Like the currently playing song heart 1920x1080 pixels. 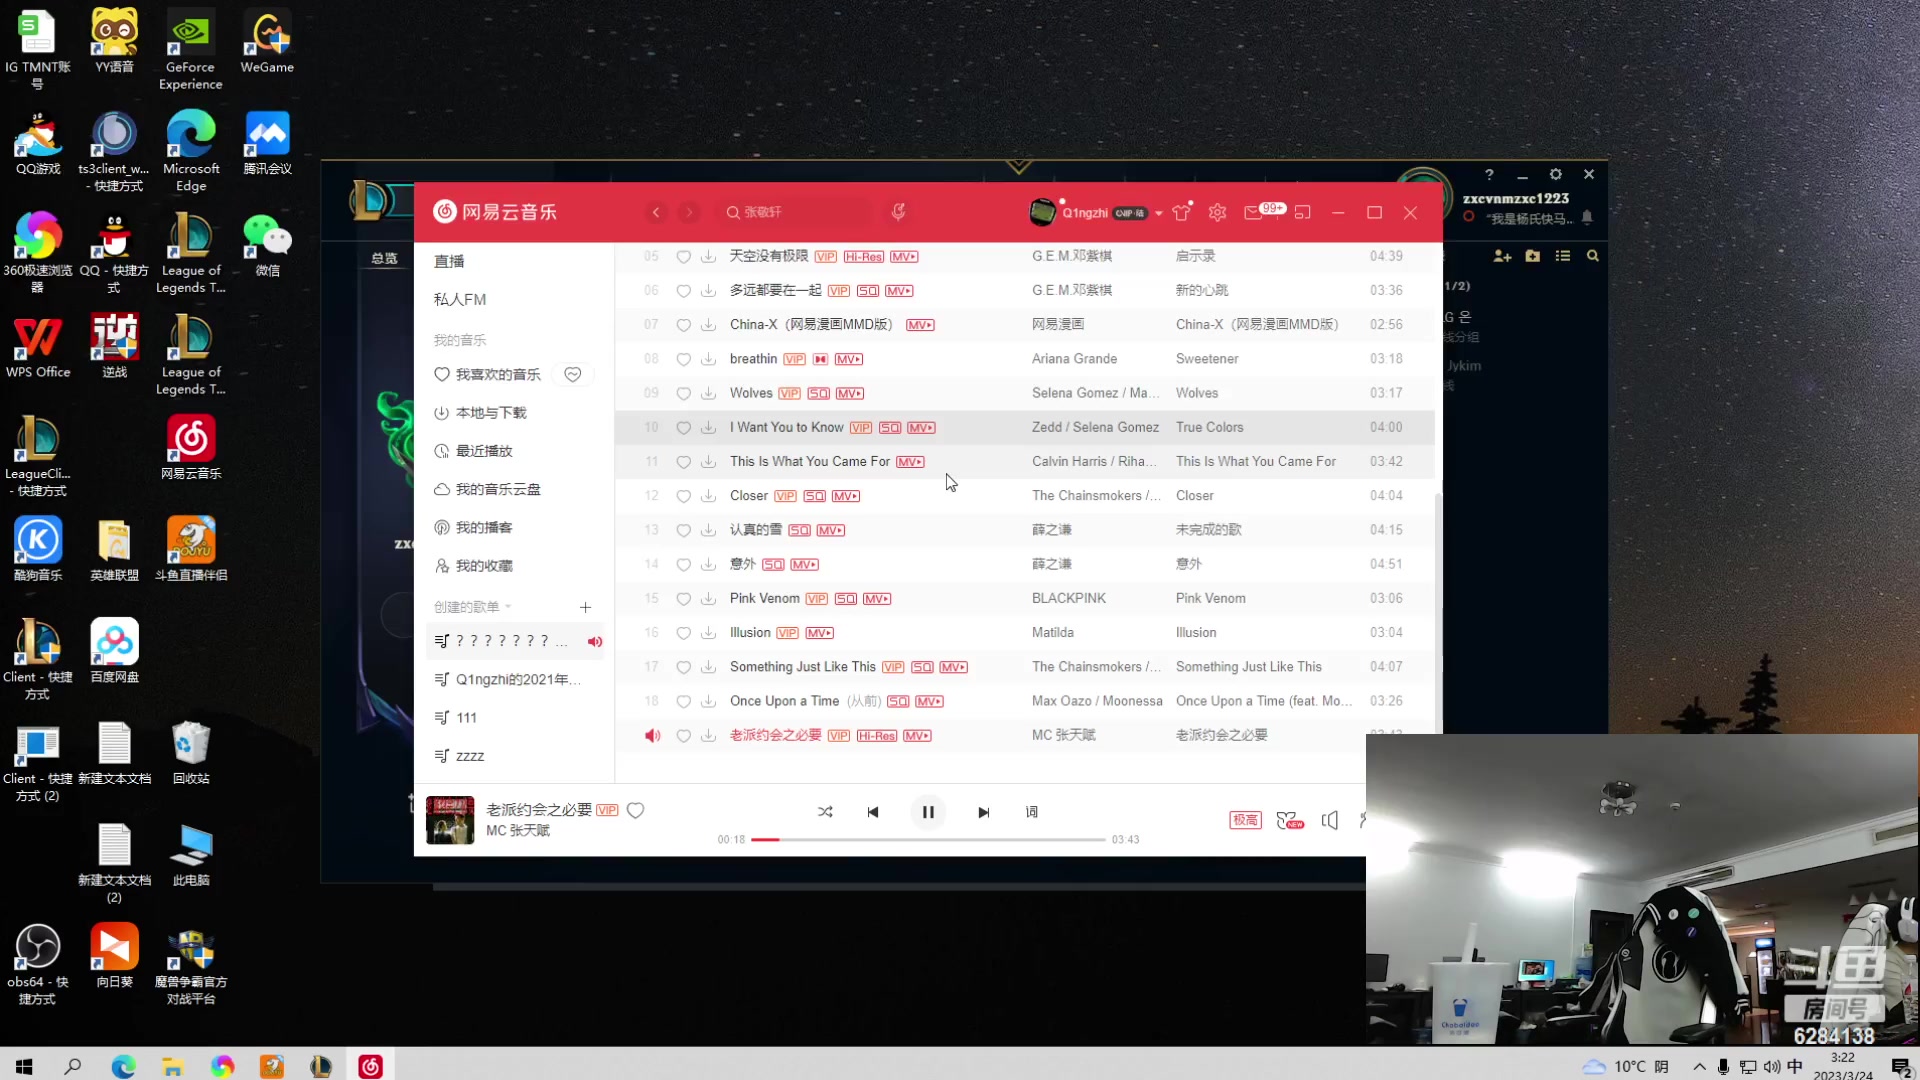tap(635, 810)
